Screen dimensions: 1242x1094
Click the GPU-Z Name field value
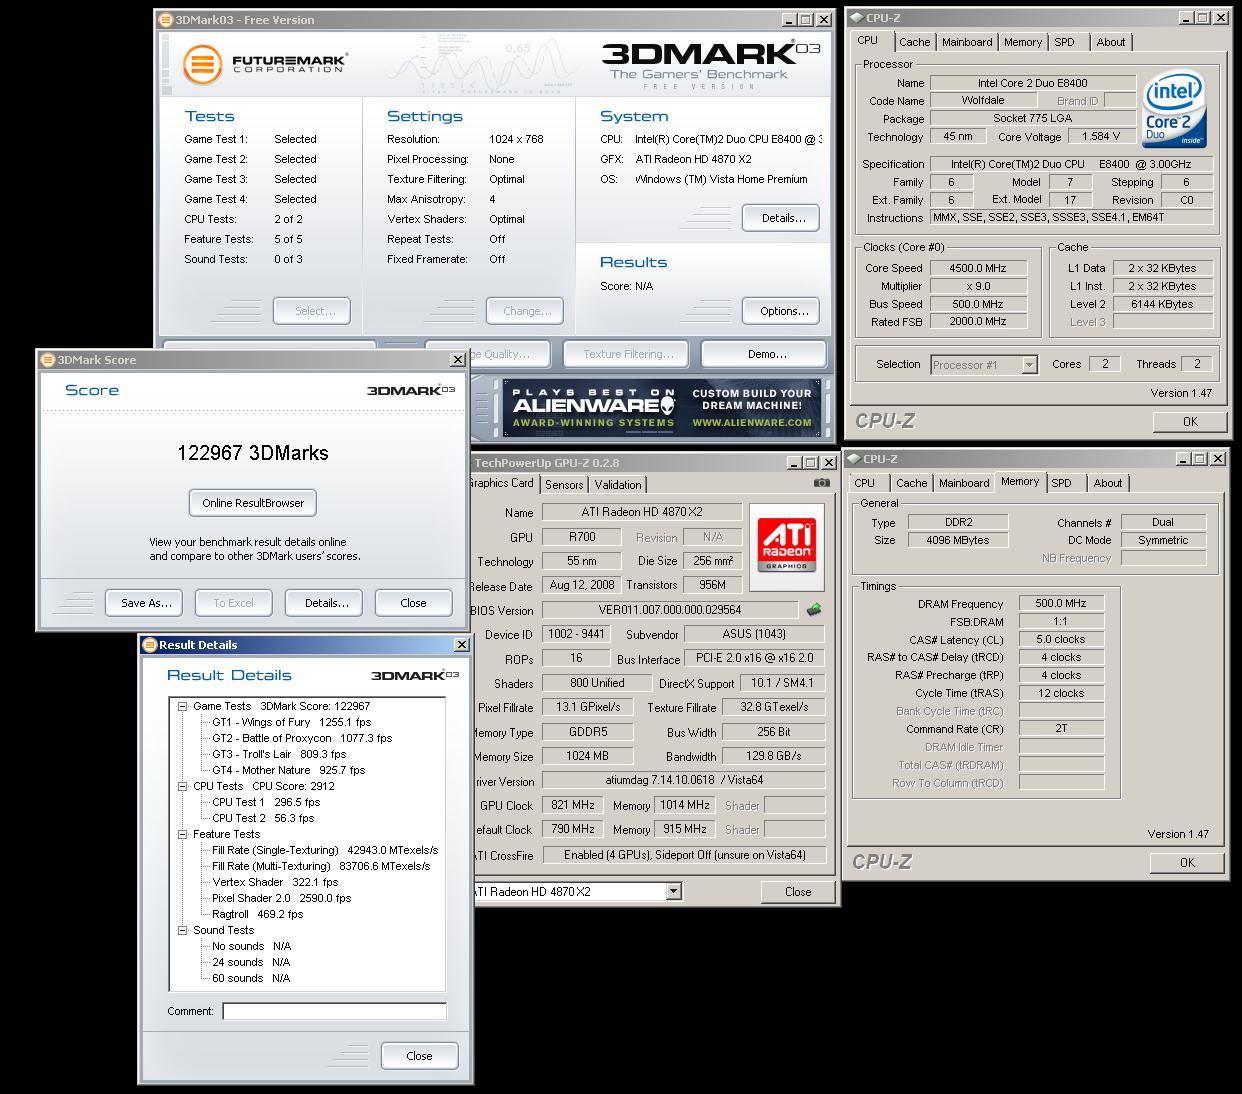[641, 512]
